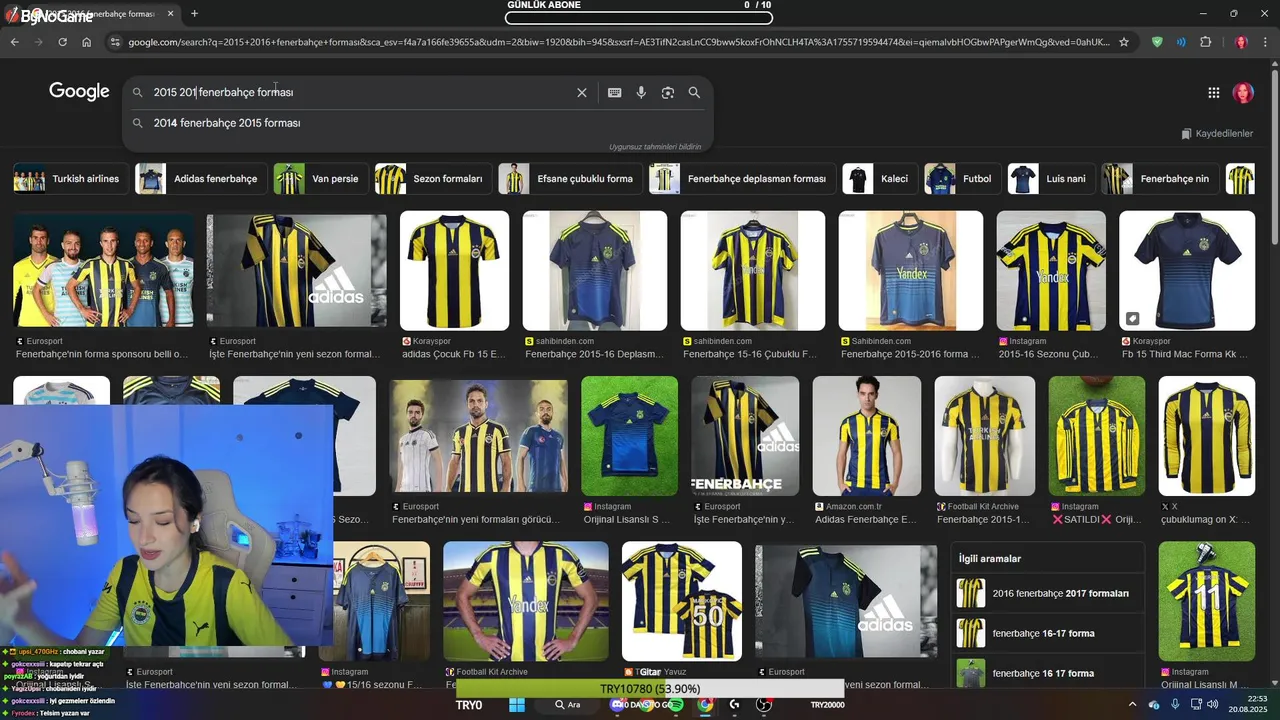Filter by Sezon formaları chip
Screen dimensions: 1280x720
tap(433, 179)
